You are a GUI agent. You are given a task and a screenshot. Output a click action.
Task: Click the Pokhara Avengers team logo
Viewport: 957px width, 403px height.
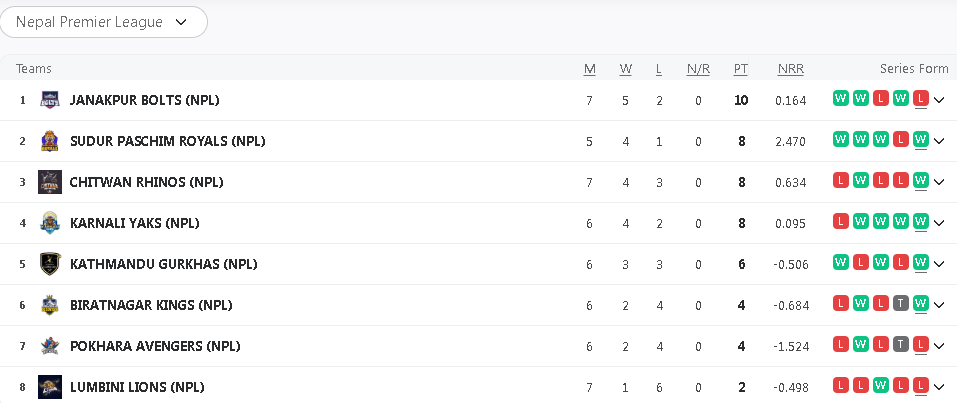click(x=50, y=346)
